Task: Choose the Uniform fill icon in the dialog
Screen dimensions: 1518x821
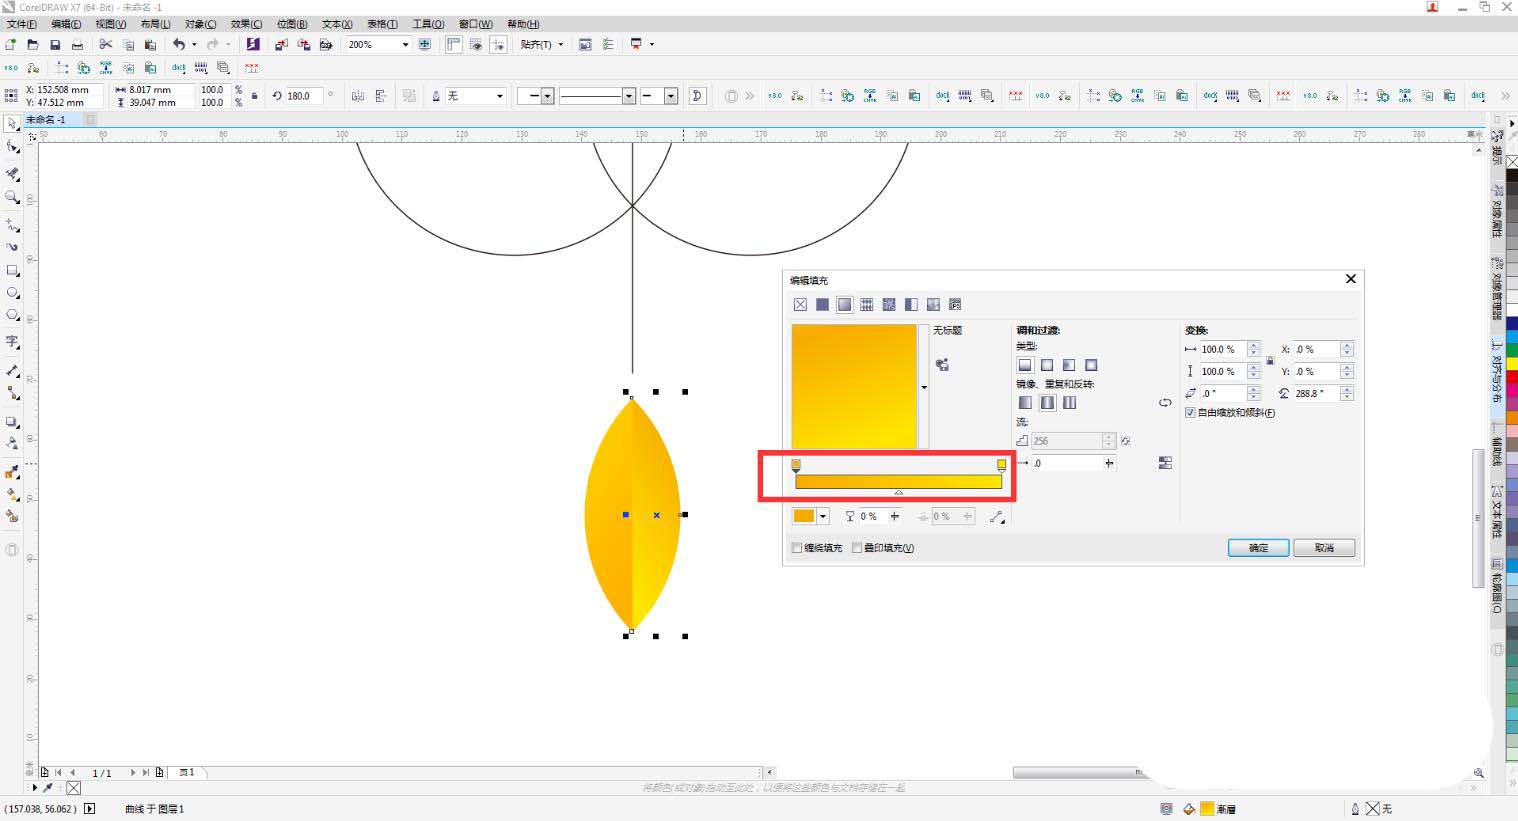Action: click(x=822, y=305)
